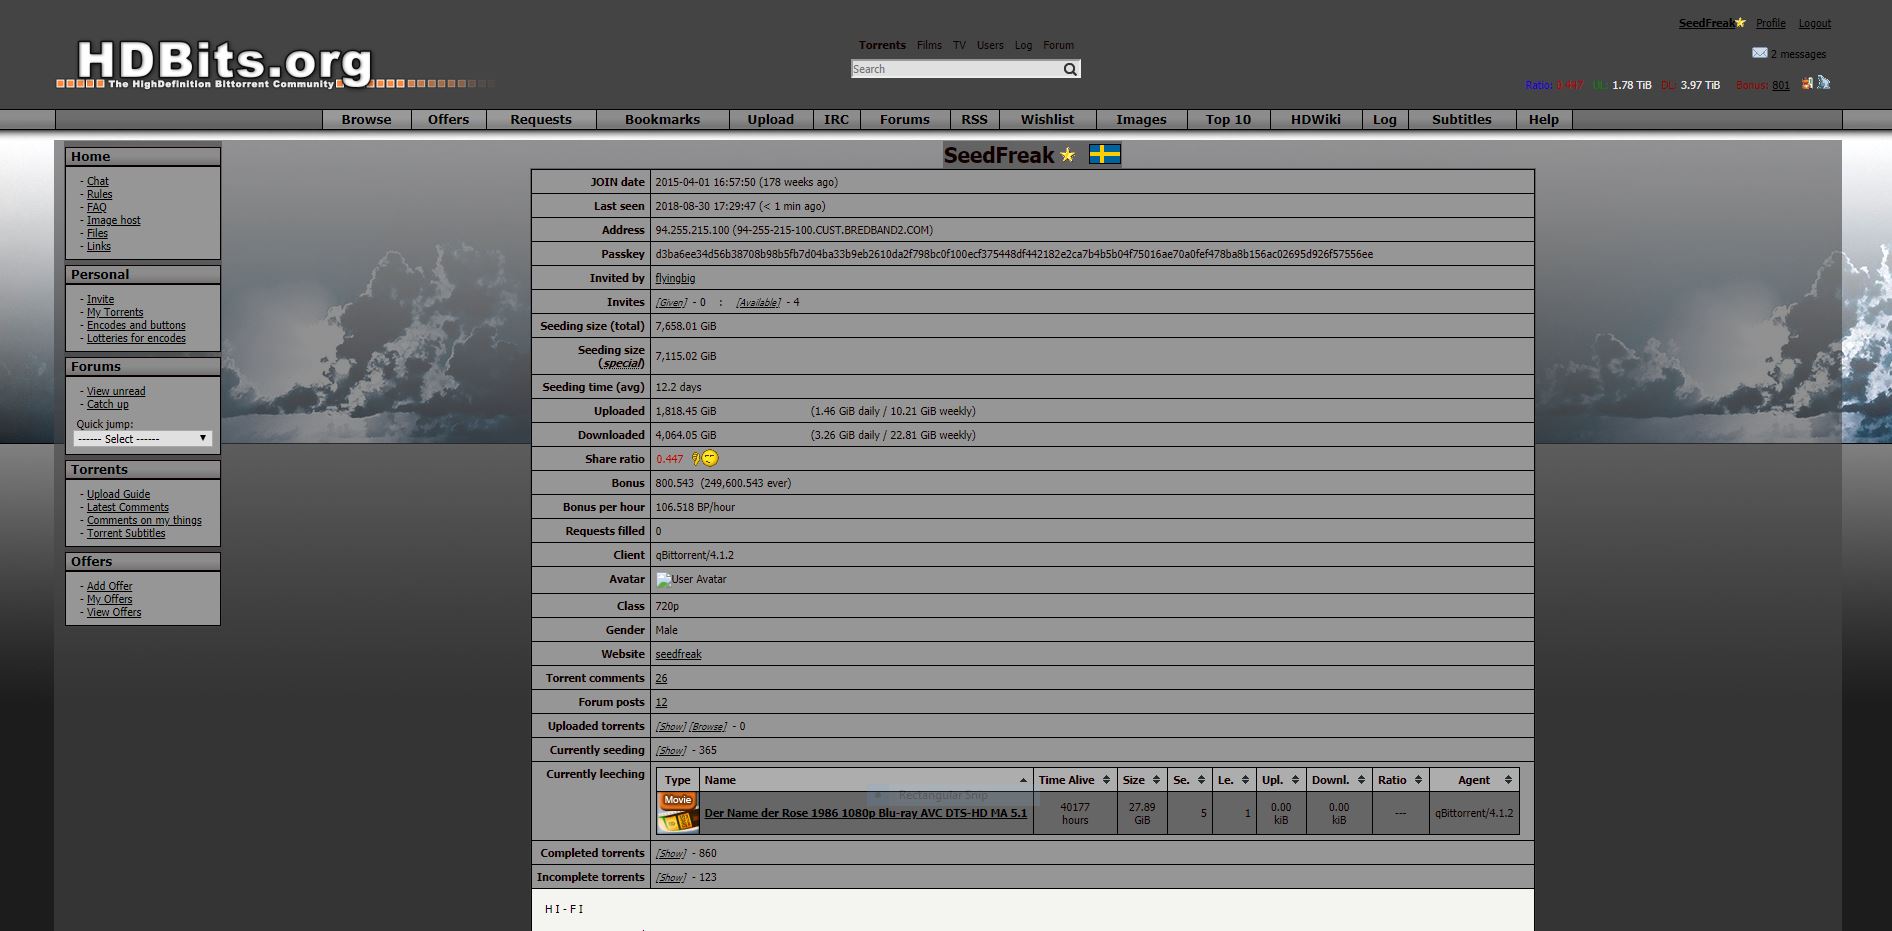This screenshot has width=1892, height=931.
Task: Click the User Avatar image placeholder
Action: point(691,580)
